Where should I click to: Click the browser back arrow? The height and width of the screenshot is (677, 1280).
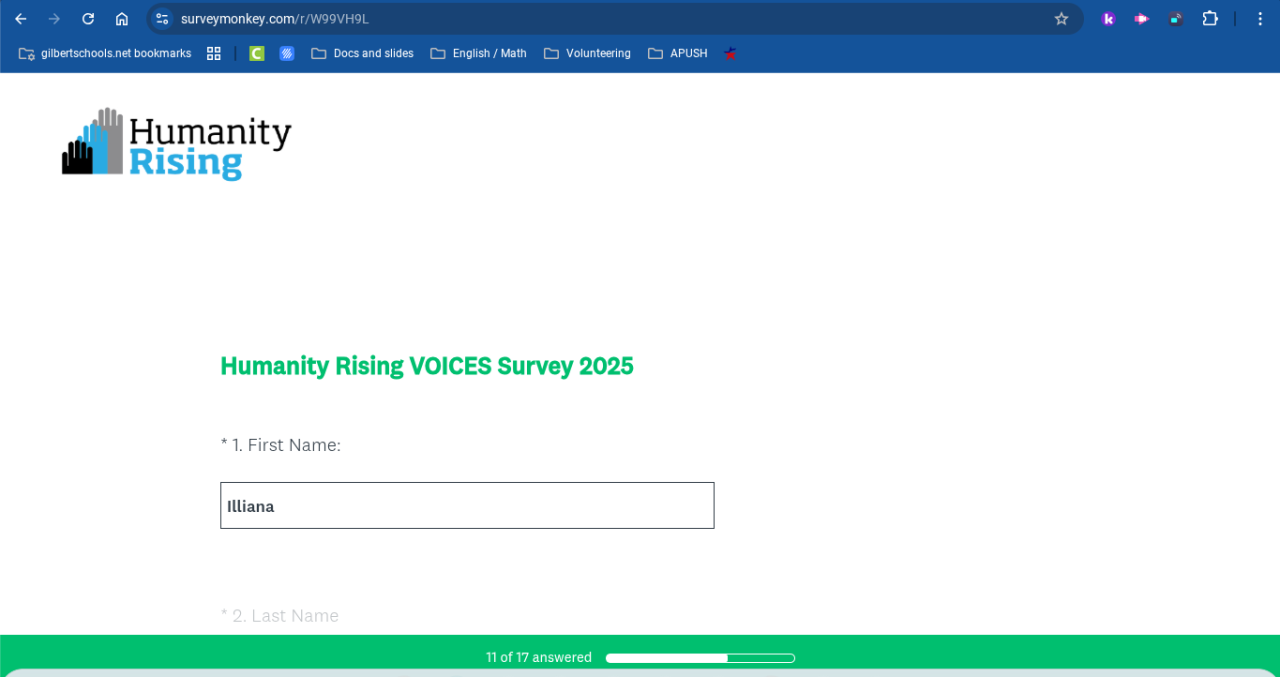point(21,19)
